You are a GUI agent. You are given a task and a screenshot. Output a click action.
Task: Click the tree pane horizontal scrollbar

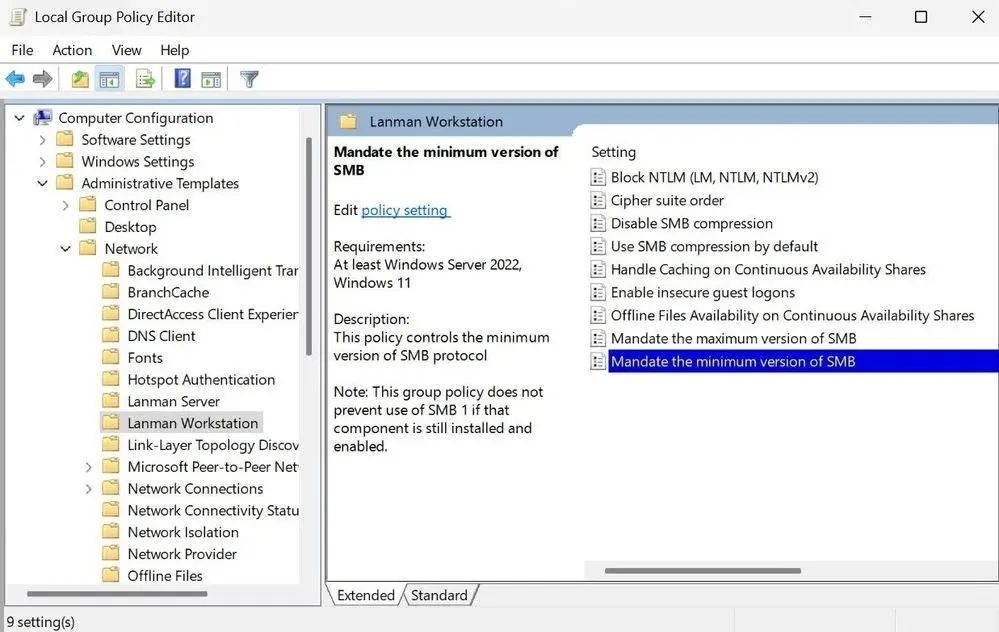117,594
